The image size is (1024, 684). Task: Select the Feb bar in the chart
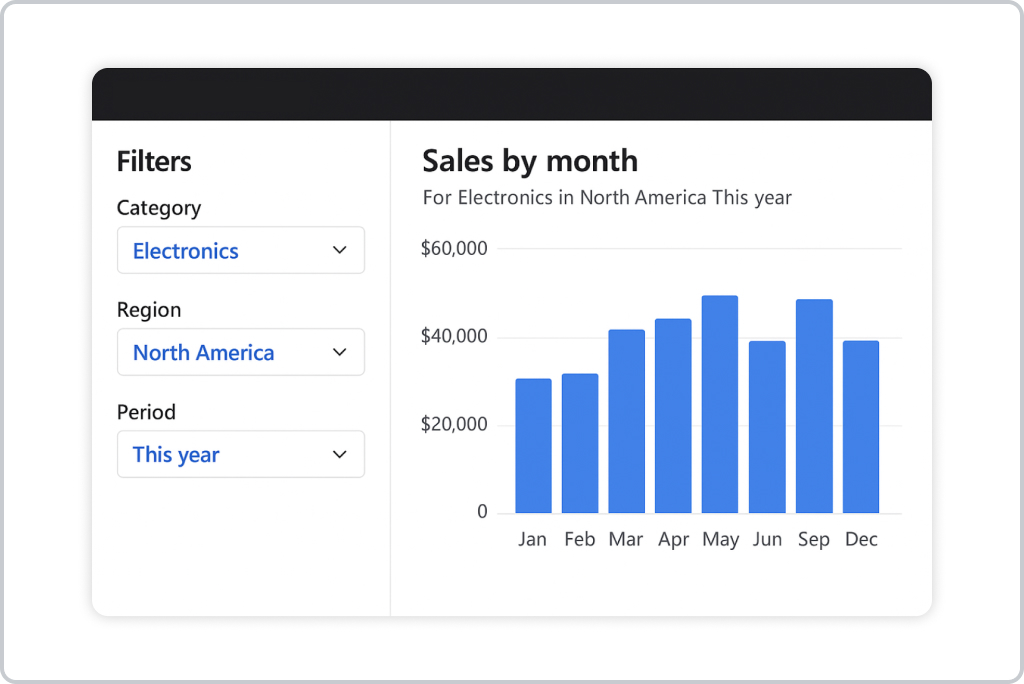pyautogui.click(x=580, y=443)
